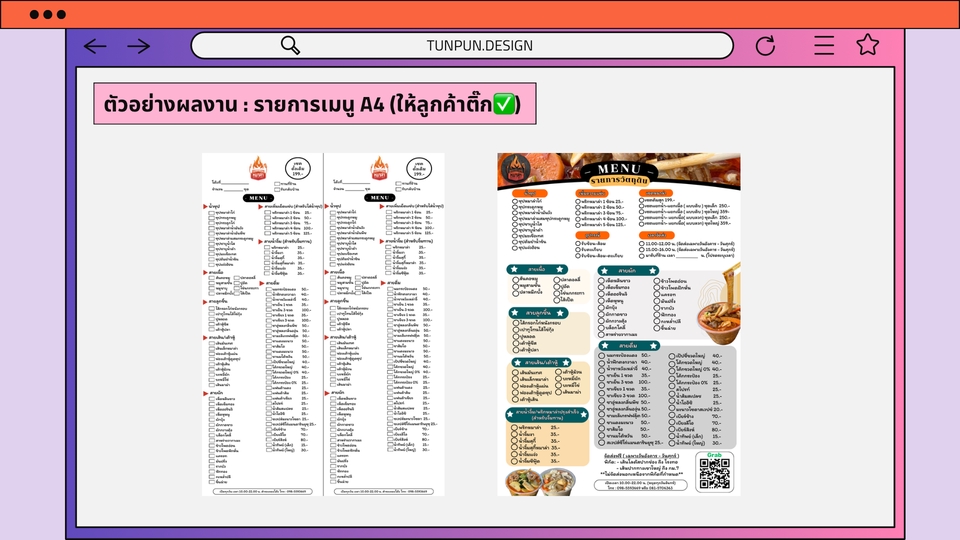Viewport: 960px width, 540px height.
Task: Click the flame logo in the colorful menu header
Action: click(x=516, y=170)
